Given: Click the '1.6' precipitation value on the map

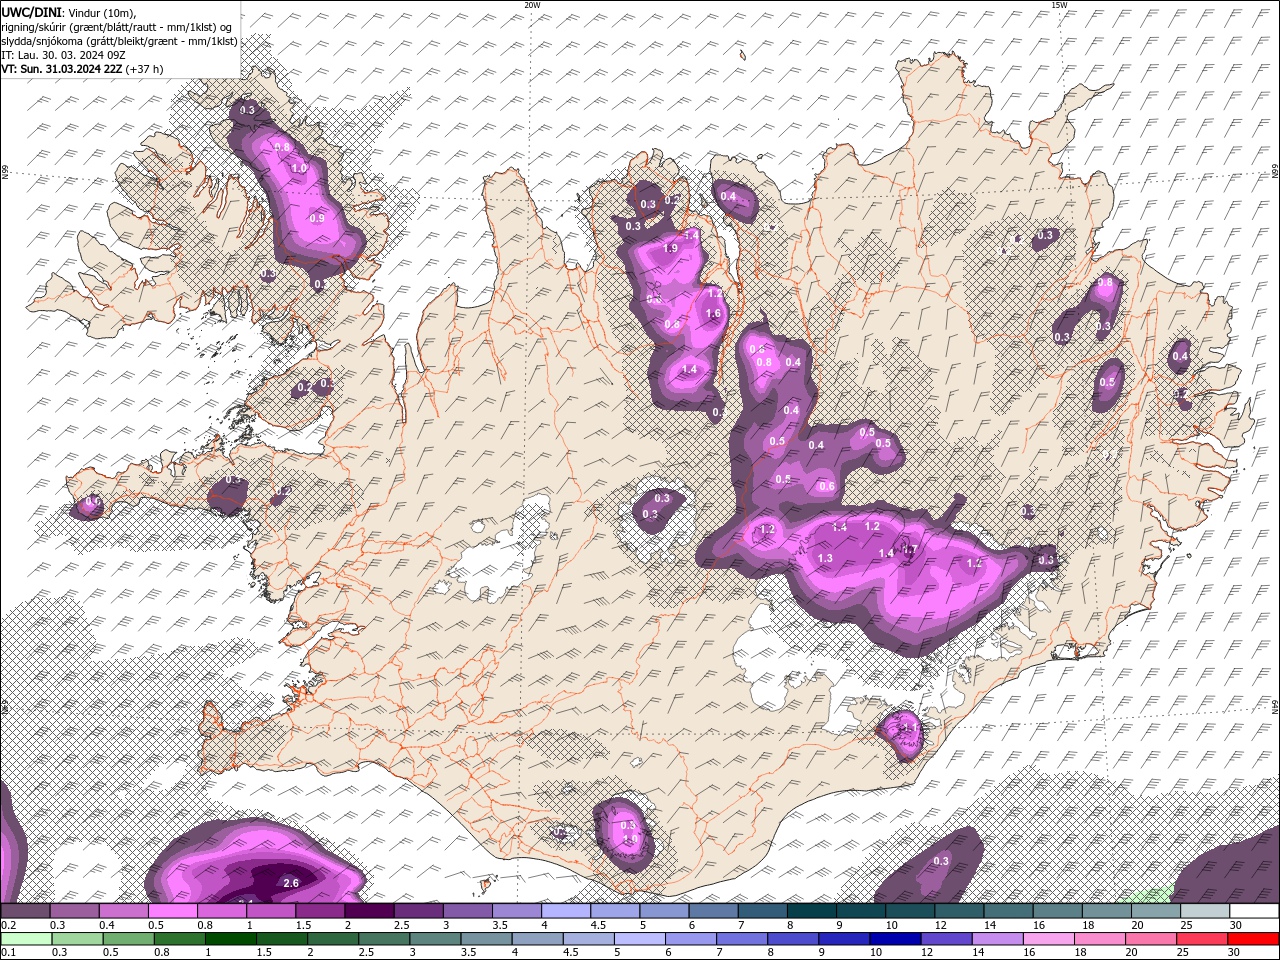Looking at the screenshot, I should (713, 313).
